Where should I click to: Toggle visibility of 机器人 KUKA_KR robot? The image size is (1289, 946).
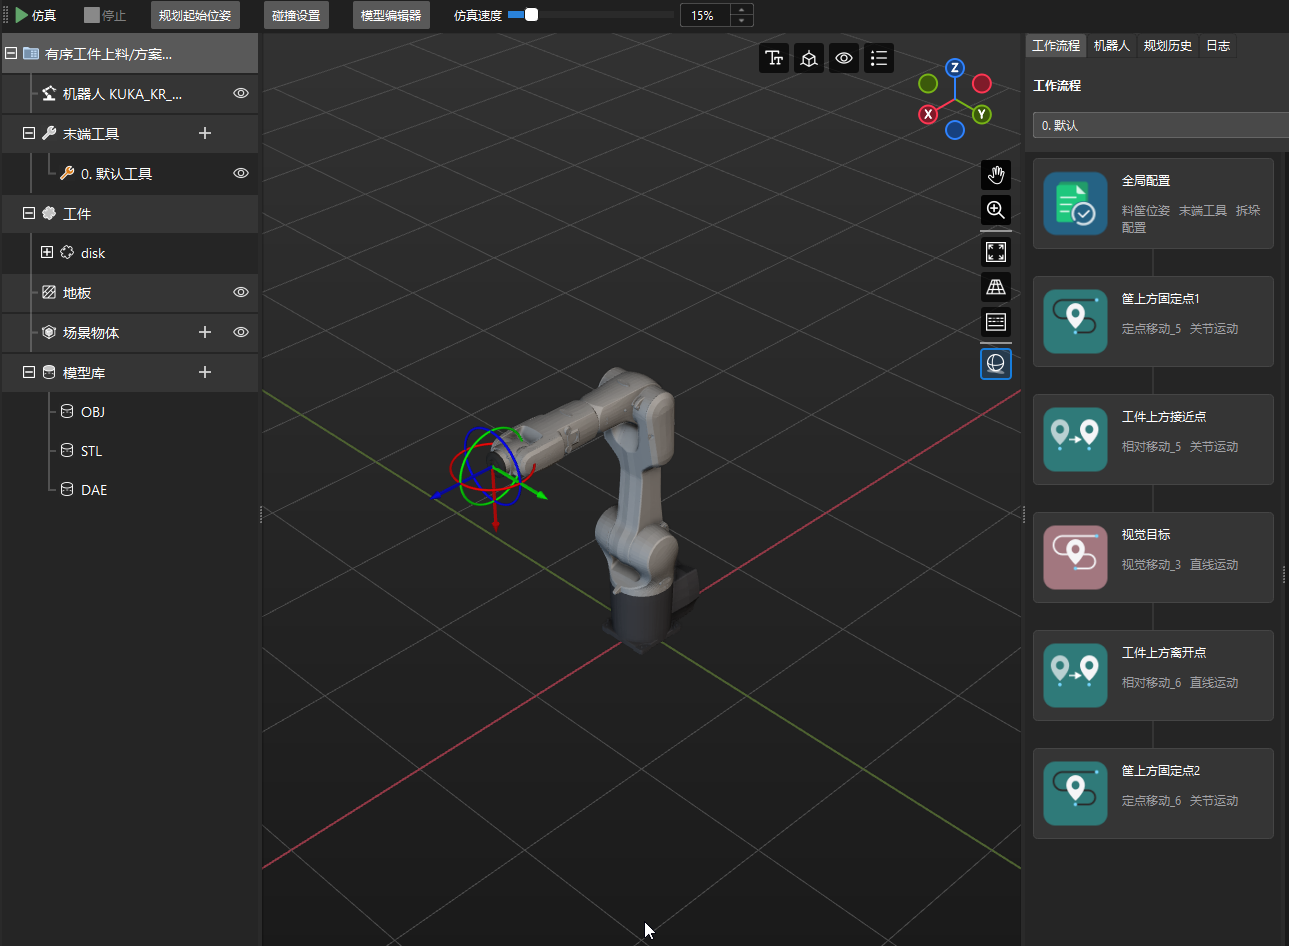[240, 93]
